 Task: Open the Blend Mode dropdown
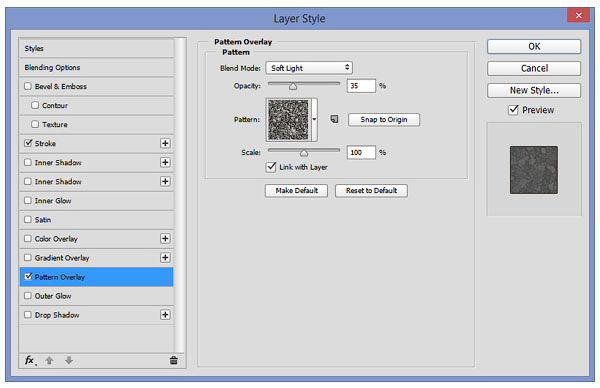point(309,68)
